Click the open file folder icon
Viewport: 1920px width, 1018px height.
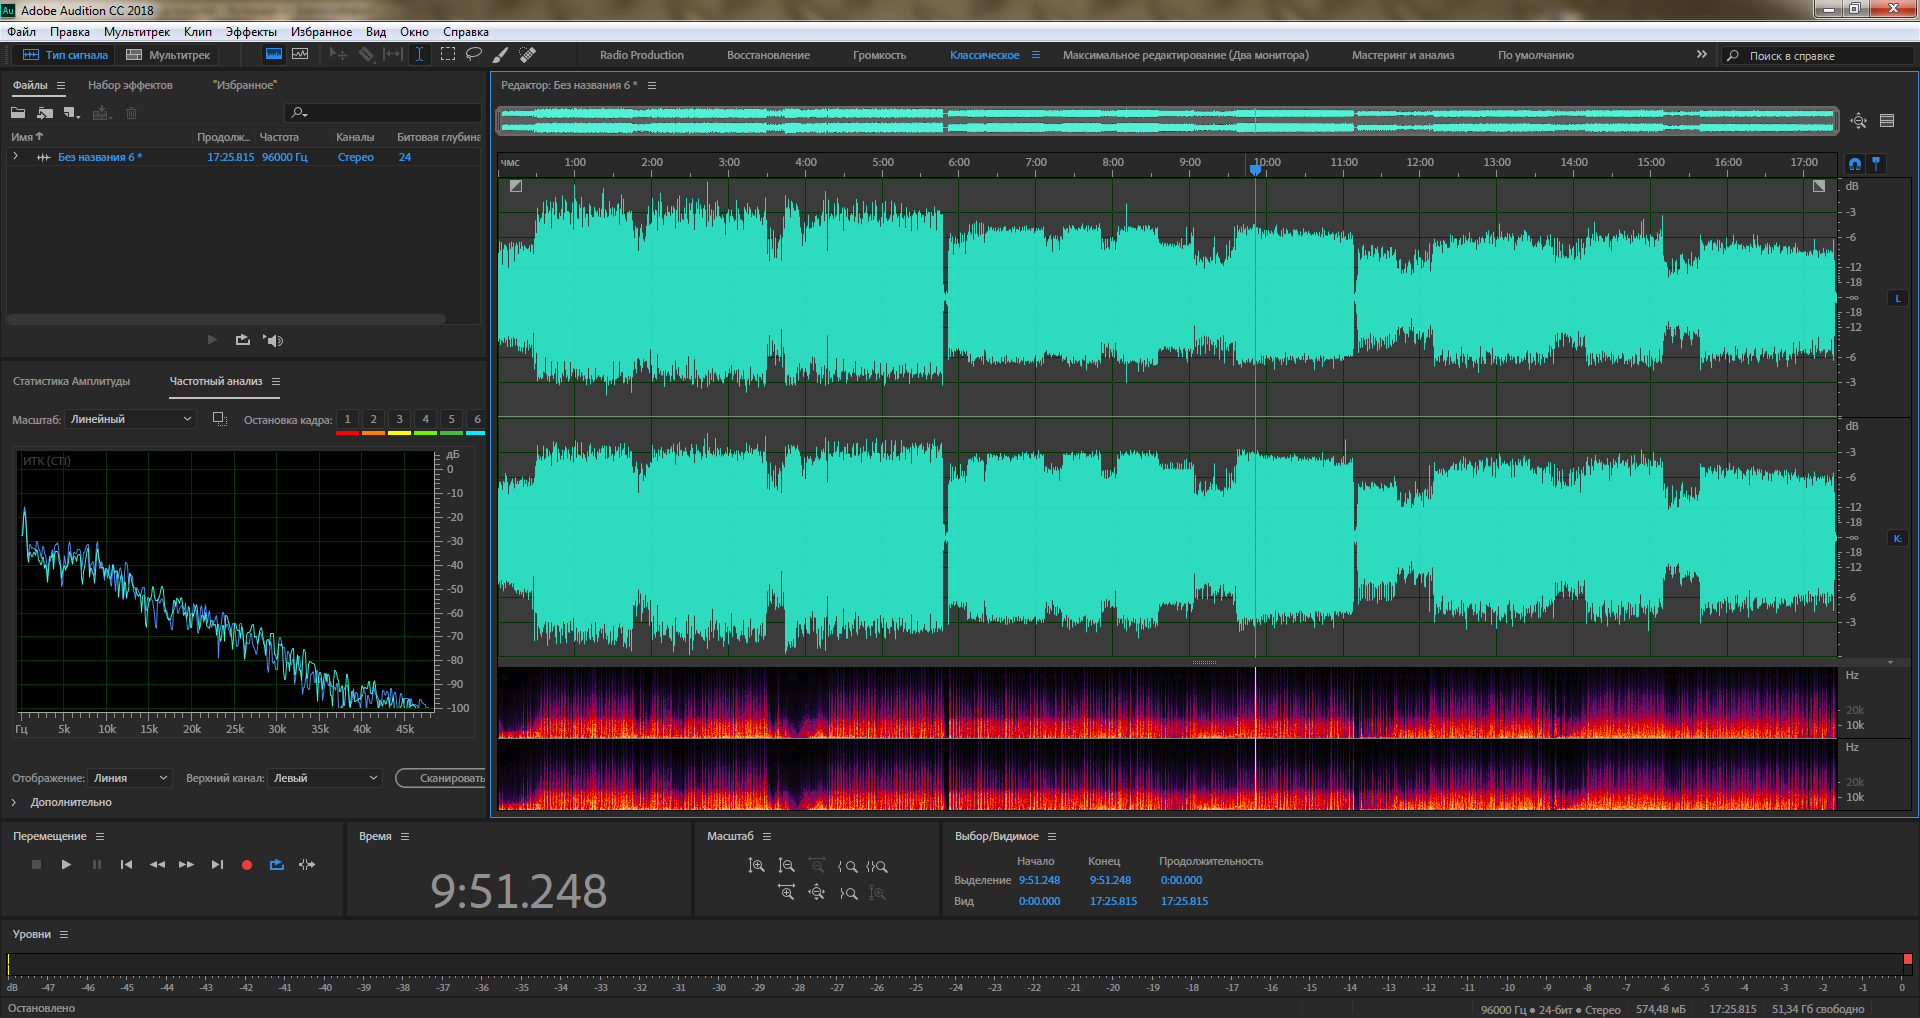18,113
